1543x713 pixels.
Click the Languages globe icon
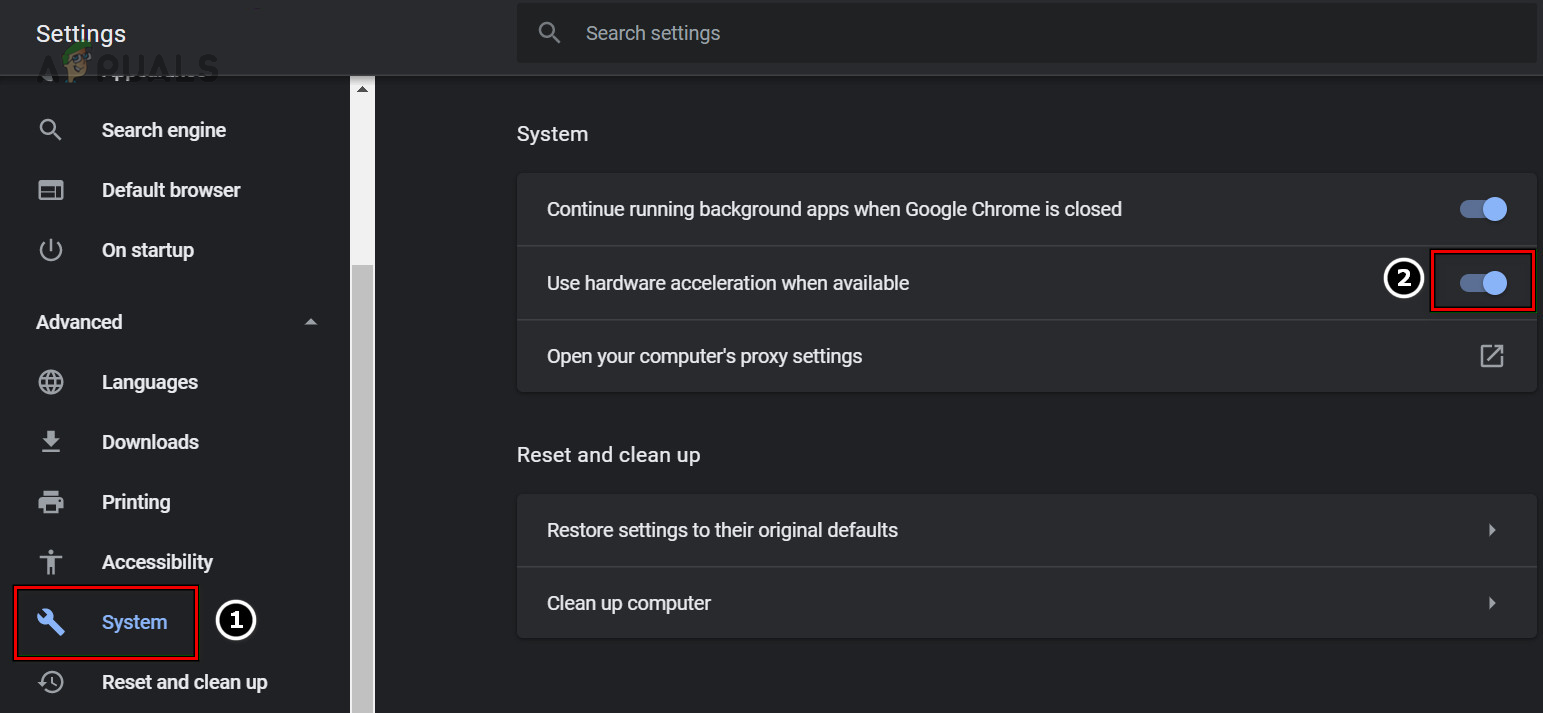pos(50,382)
